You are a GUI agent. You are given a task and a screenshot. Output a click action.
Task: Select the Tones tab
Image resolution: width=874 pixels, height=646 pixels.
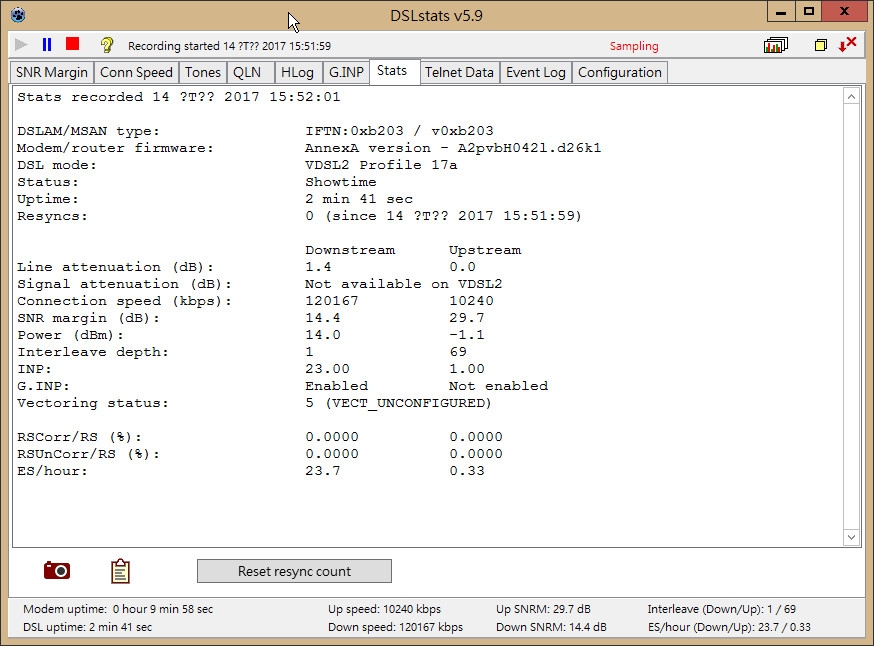pos(203,72)
